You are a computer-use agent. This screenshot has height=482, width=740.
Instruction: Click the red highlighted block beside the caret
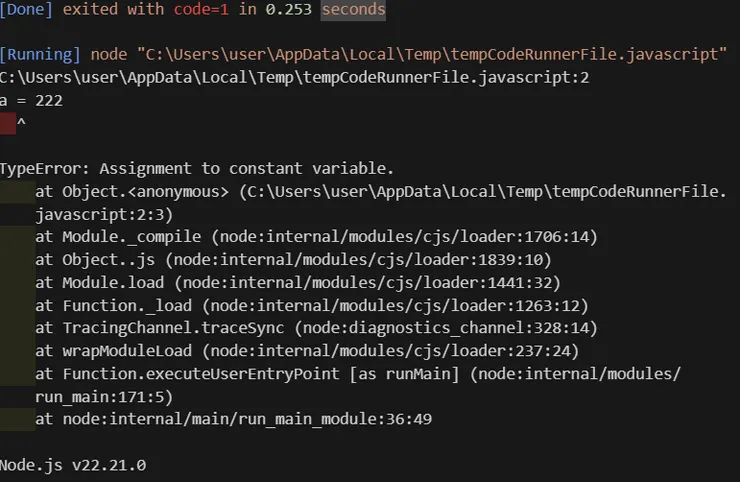coord(8,123)
